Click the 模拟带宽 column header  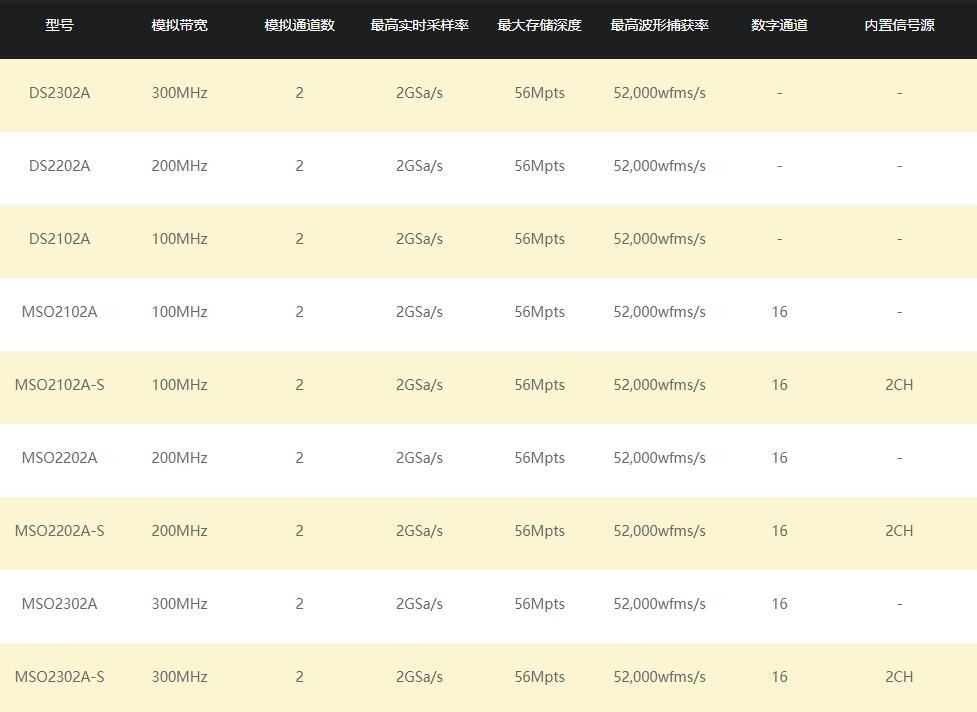coord(179,25)
